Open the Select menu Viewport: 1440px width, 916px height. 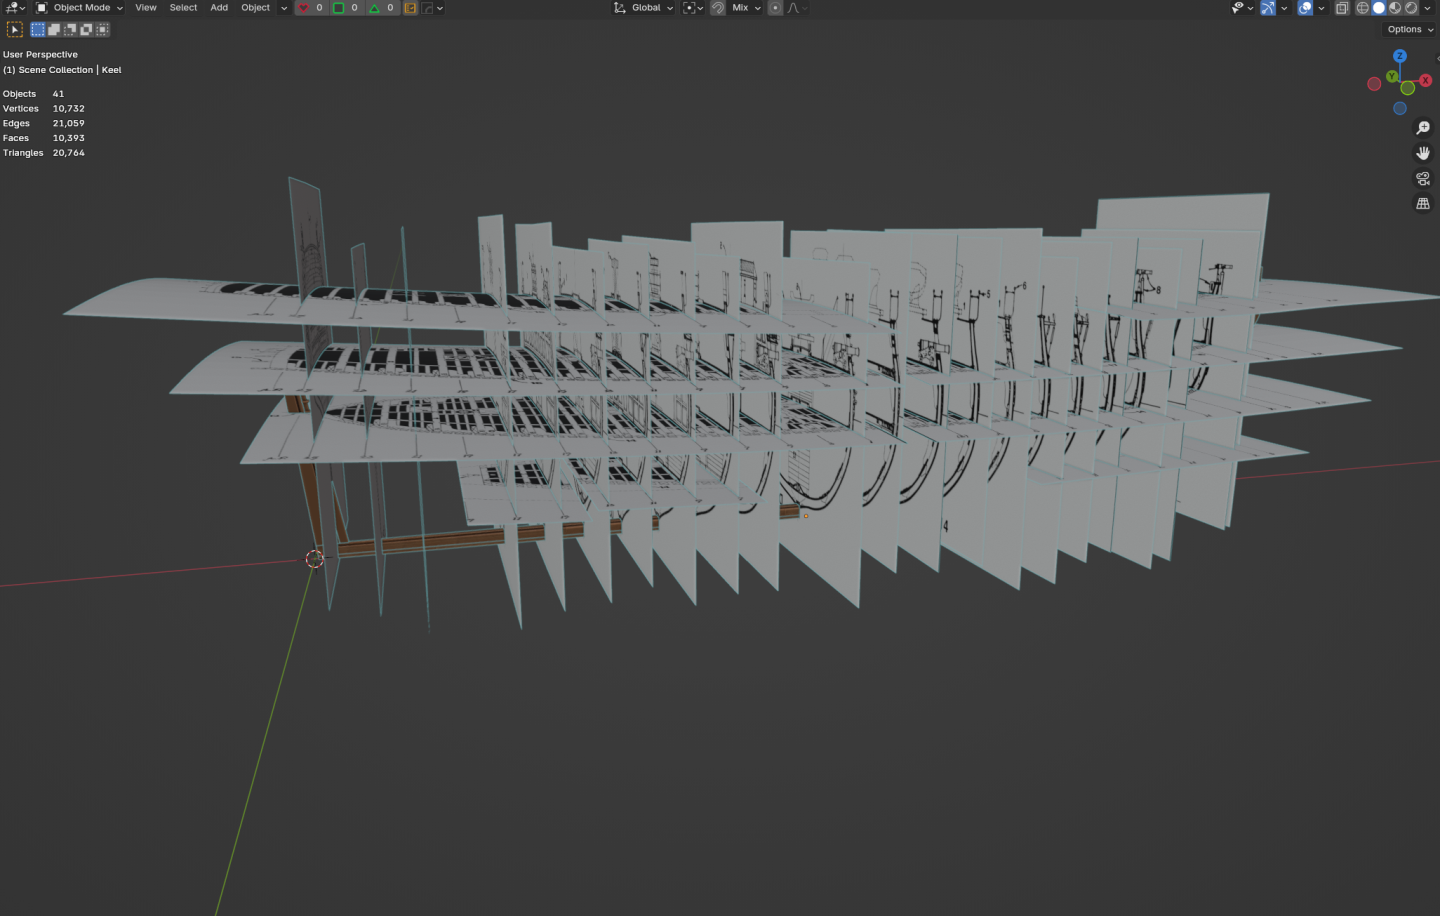[183, 7]
